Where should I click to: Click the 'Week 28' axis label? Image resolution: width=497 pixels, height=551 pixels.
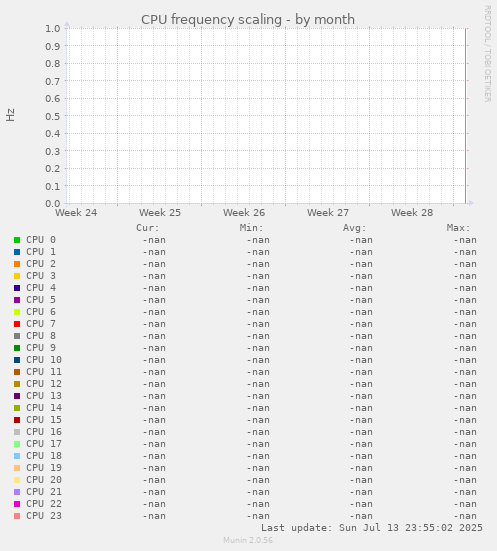(x=412, y=213)
